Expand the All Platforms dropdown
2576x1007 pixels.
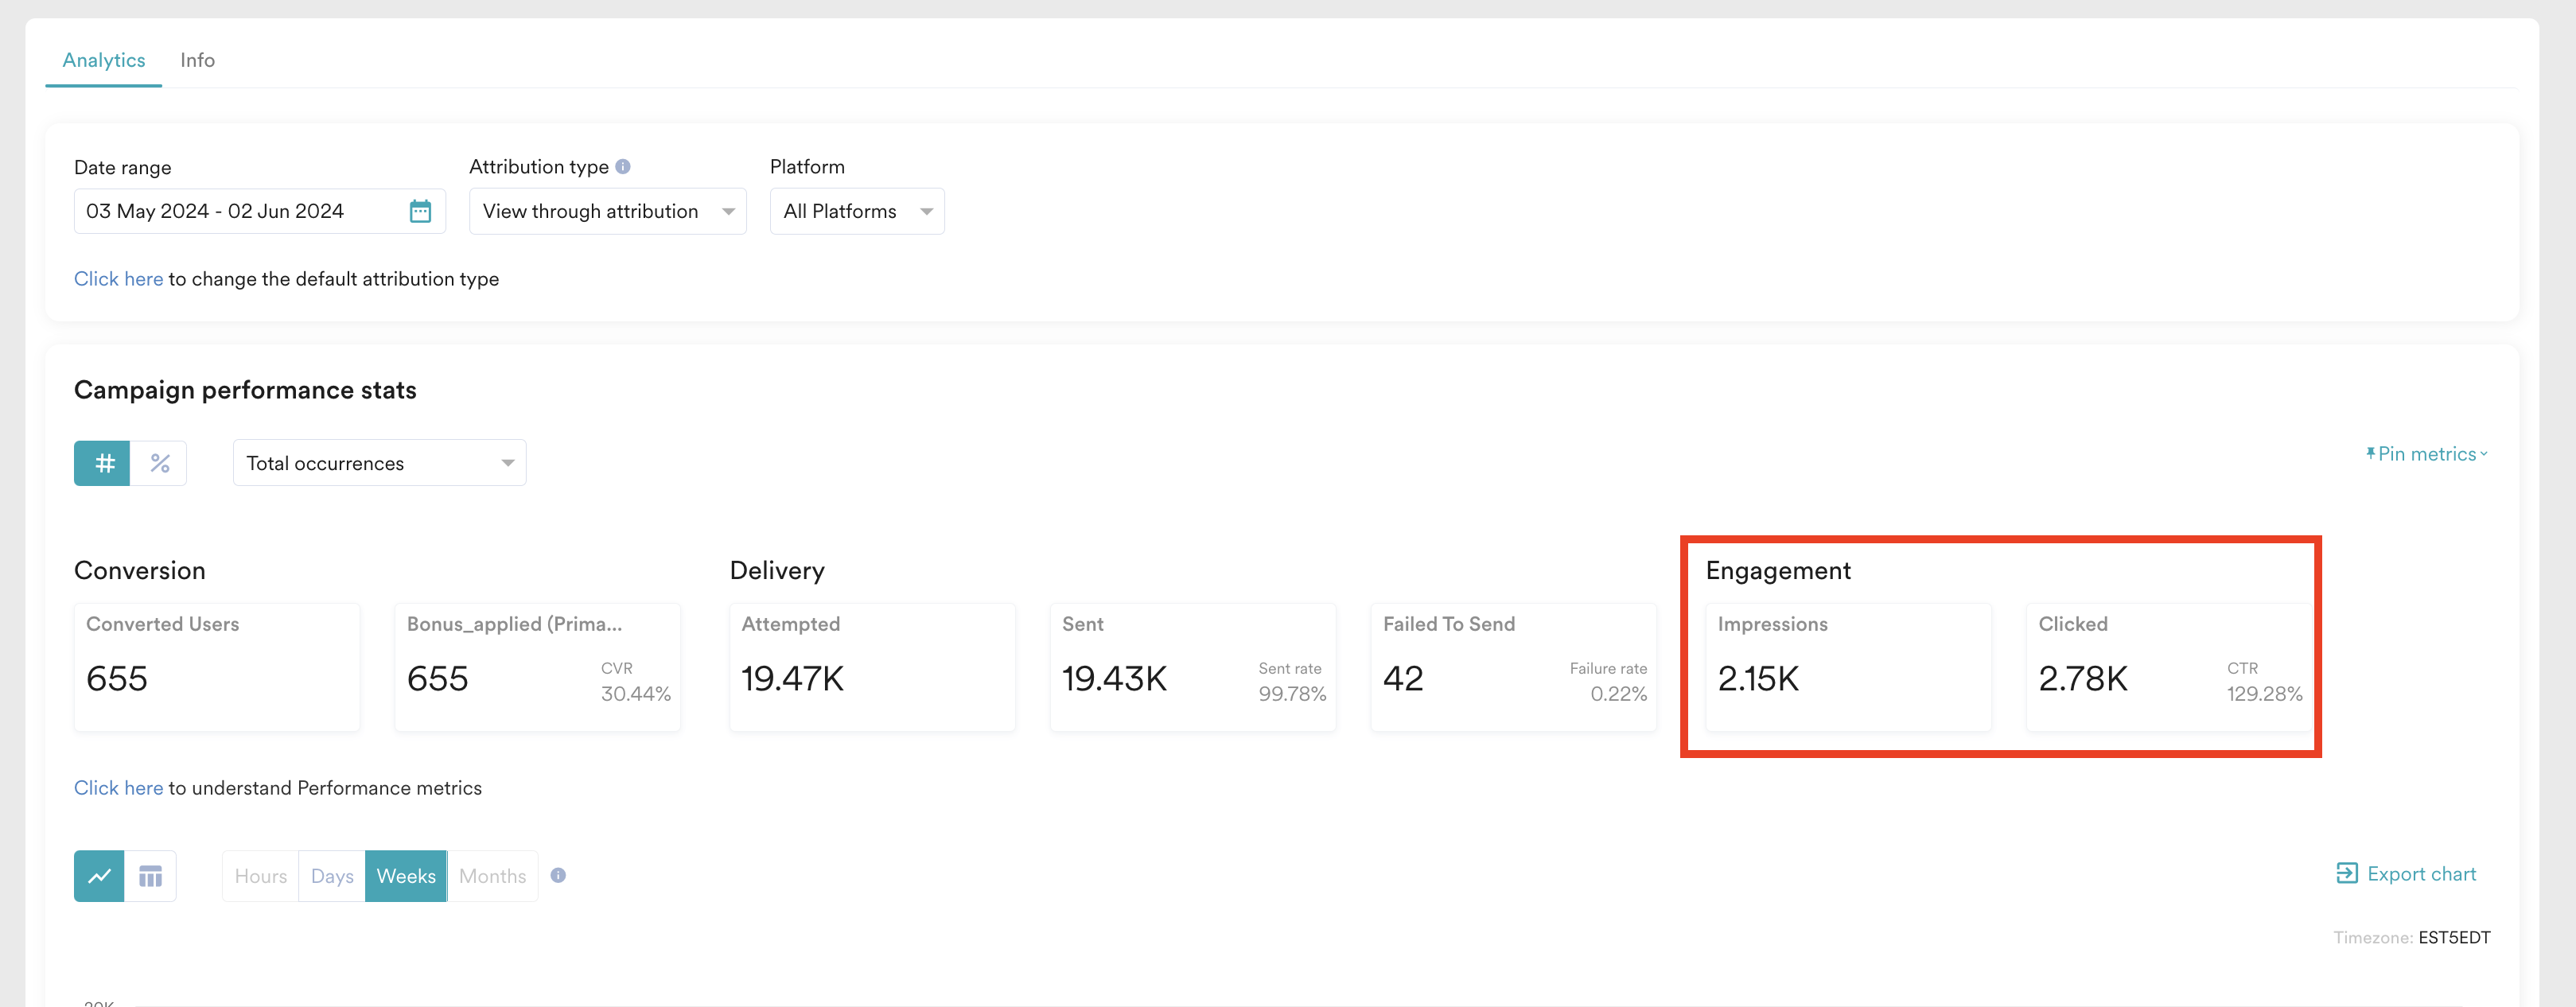pos(856,211)
